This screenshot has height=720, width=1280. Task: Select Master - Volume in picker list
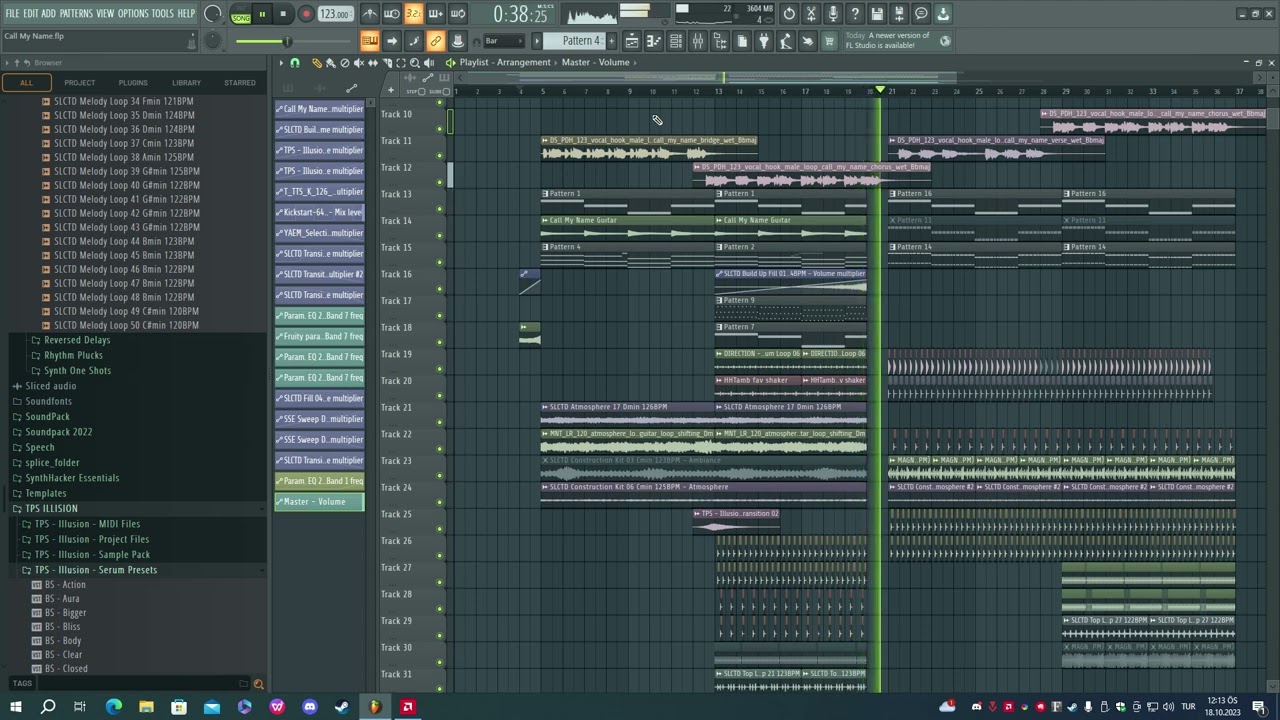point(320,502)
